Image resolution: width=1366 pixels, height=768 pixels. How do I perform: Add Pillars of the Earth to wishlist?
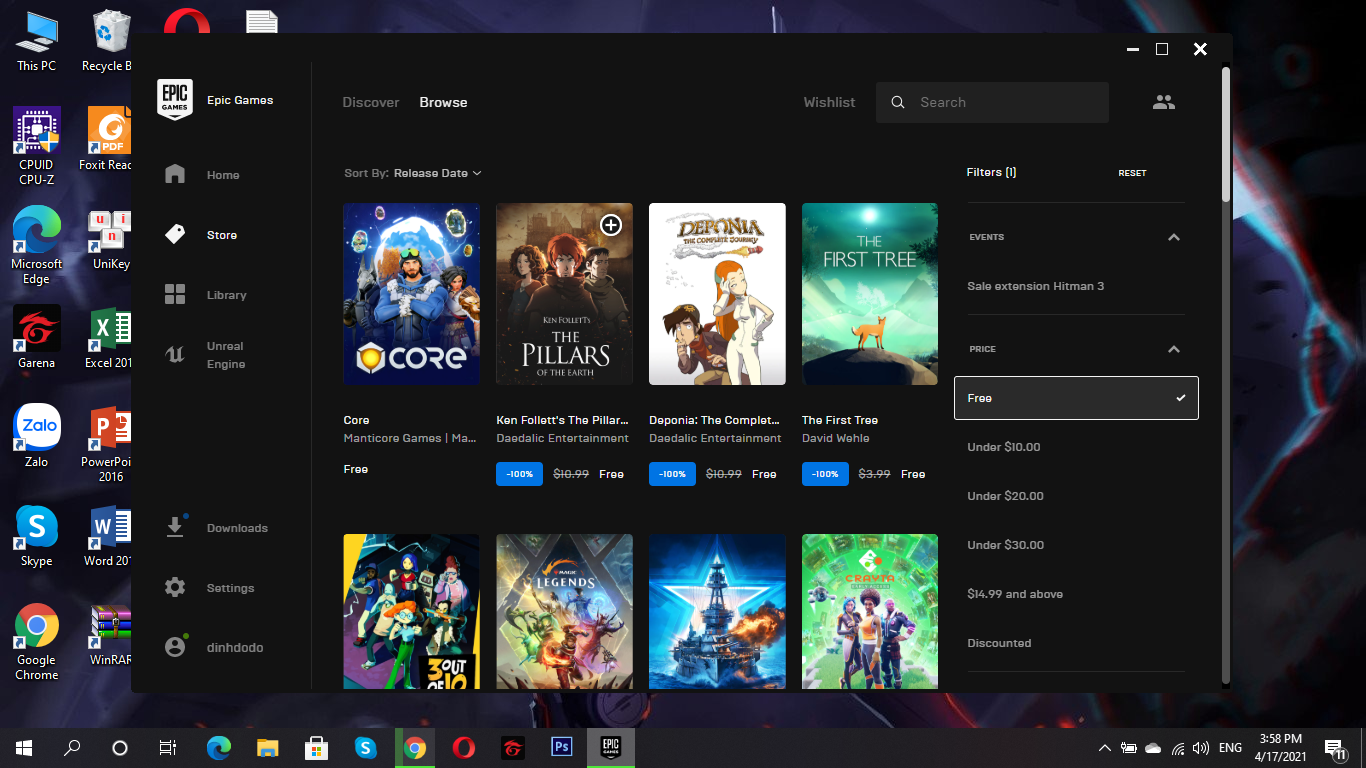[x=611, y=225]
